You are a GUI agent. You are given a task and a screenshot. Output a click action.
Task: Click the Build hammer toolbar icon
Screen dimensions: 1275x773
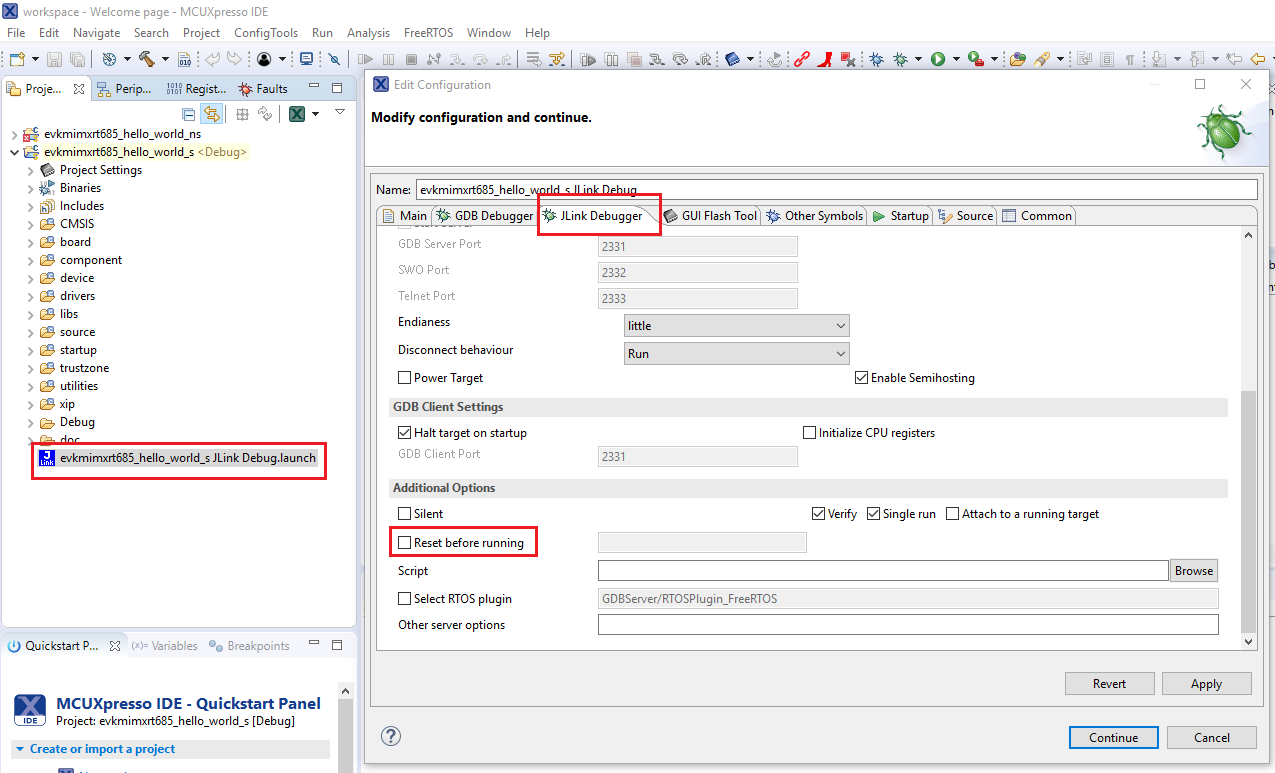click(146, 59)
